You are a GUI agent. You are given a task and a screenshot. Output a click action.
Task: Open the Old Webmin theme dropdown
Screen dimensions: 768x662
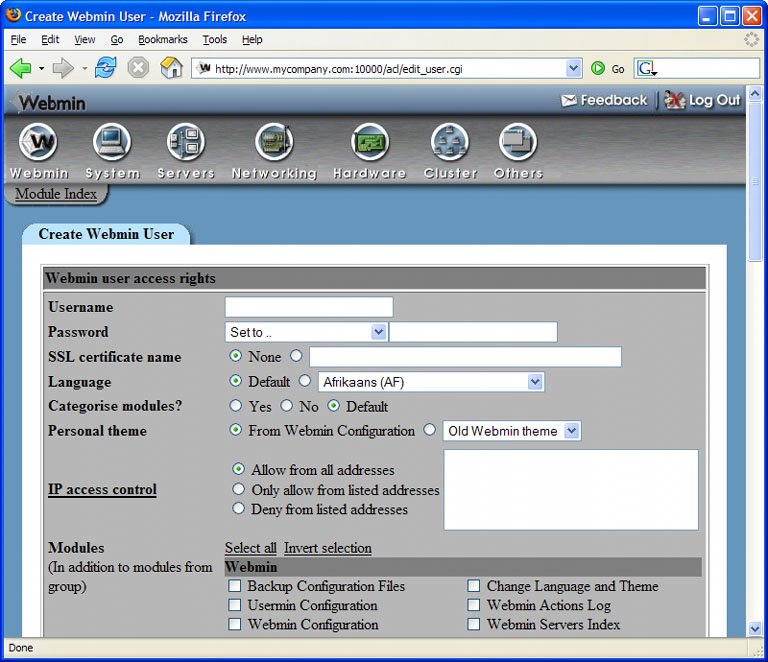tap(511, 431)
